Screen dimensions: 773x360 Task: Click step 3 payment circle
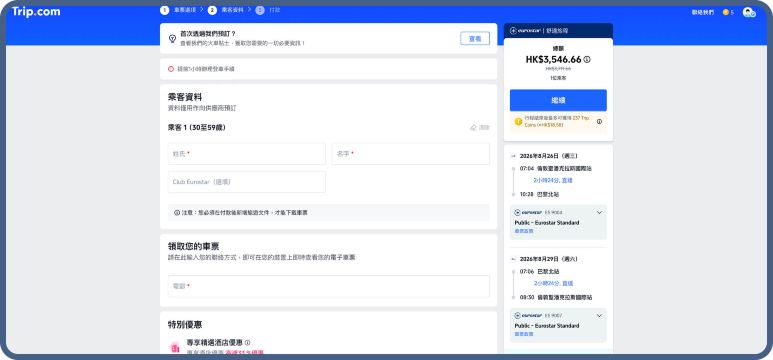(260, 10)
